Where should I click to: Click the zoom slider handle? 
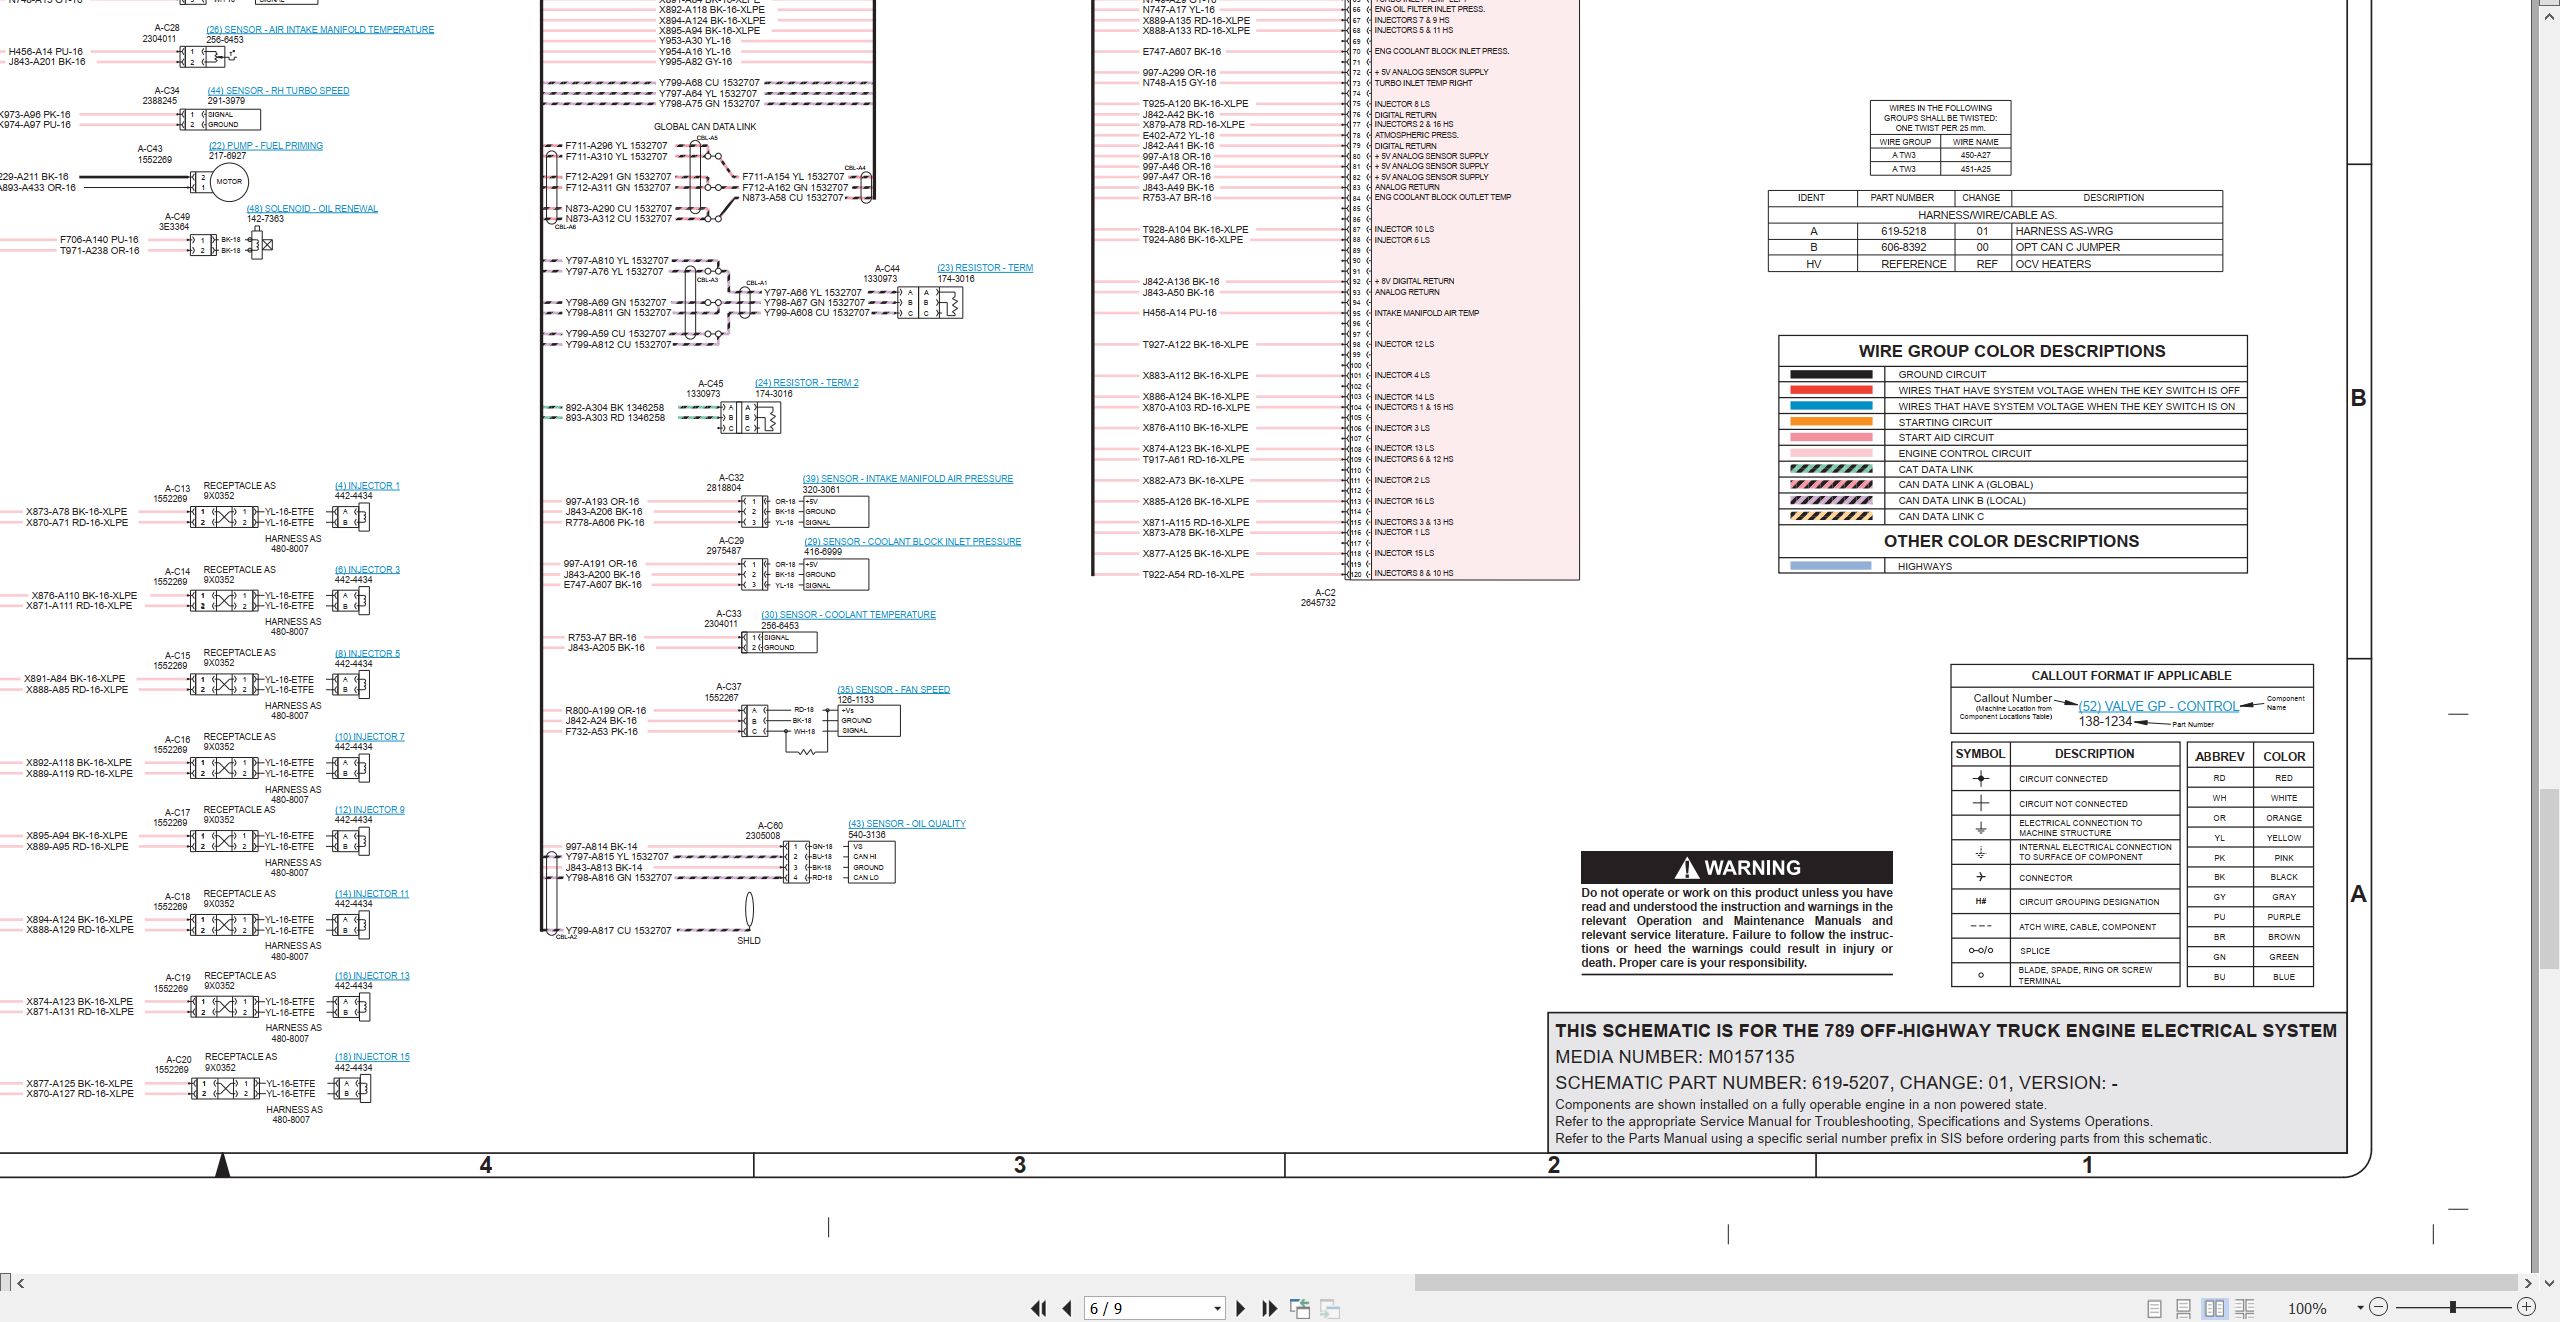point(2453,1307)
